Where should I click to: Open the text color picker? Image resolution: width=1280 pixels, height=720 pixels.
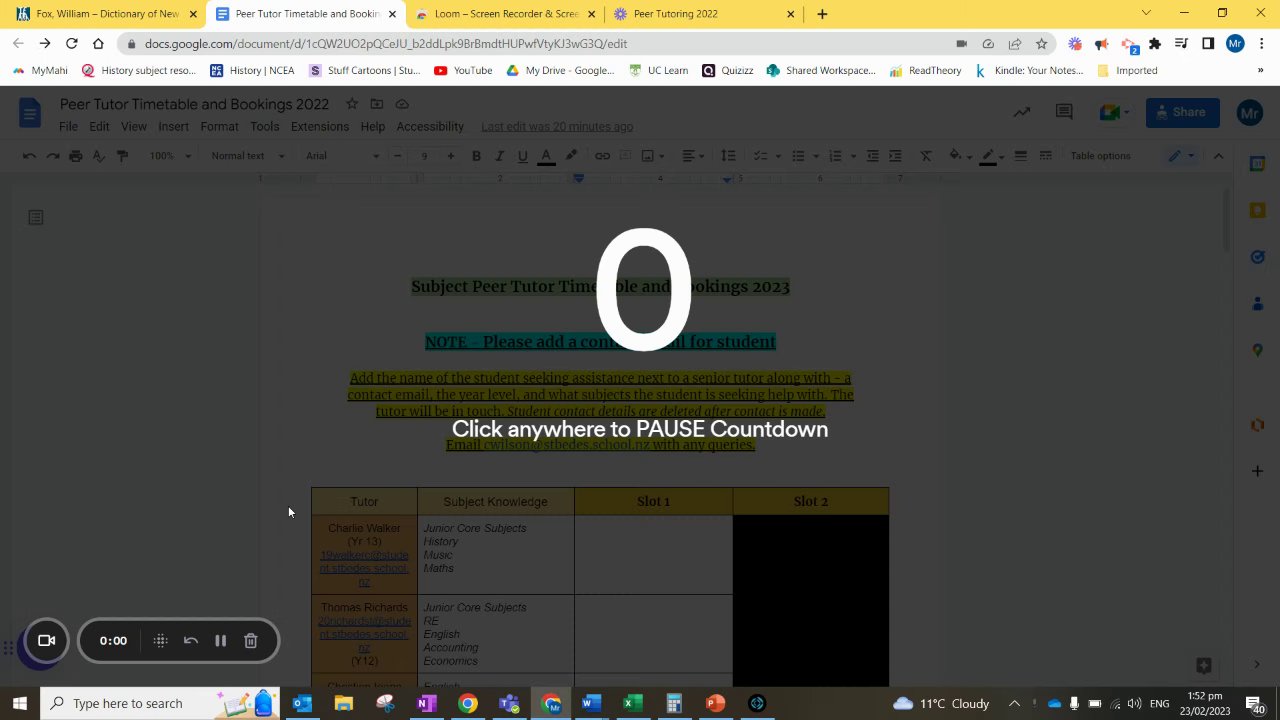coord(546,156)
